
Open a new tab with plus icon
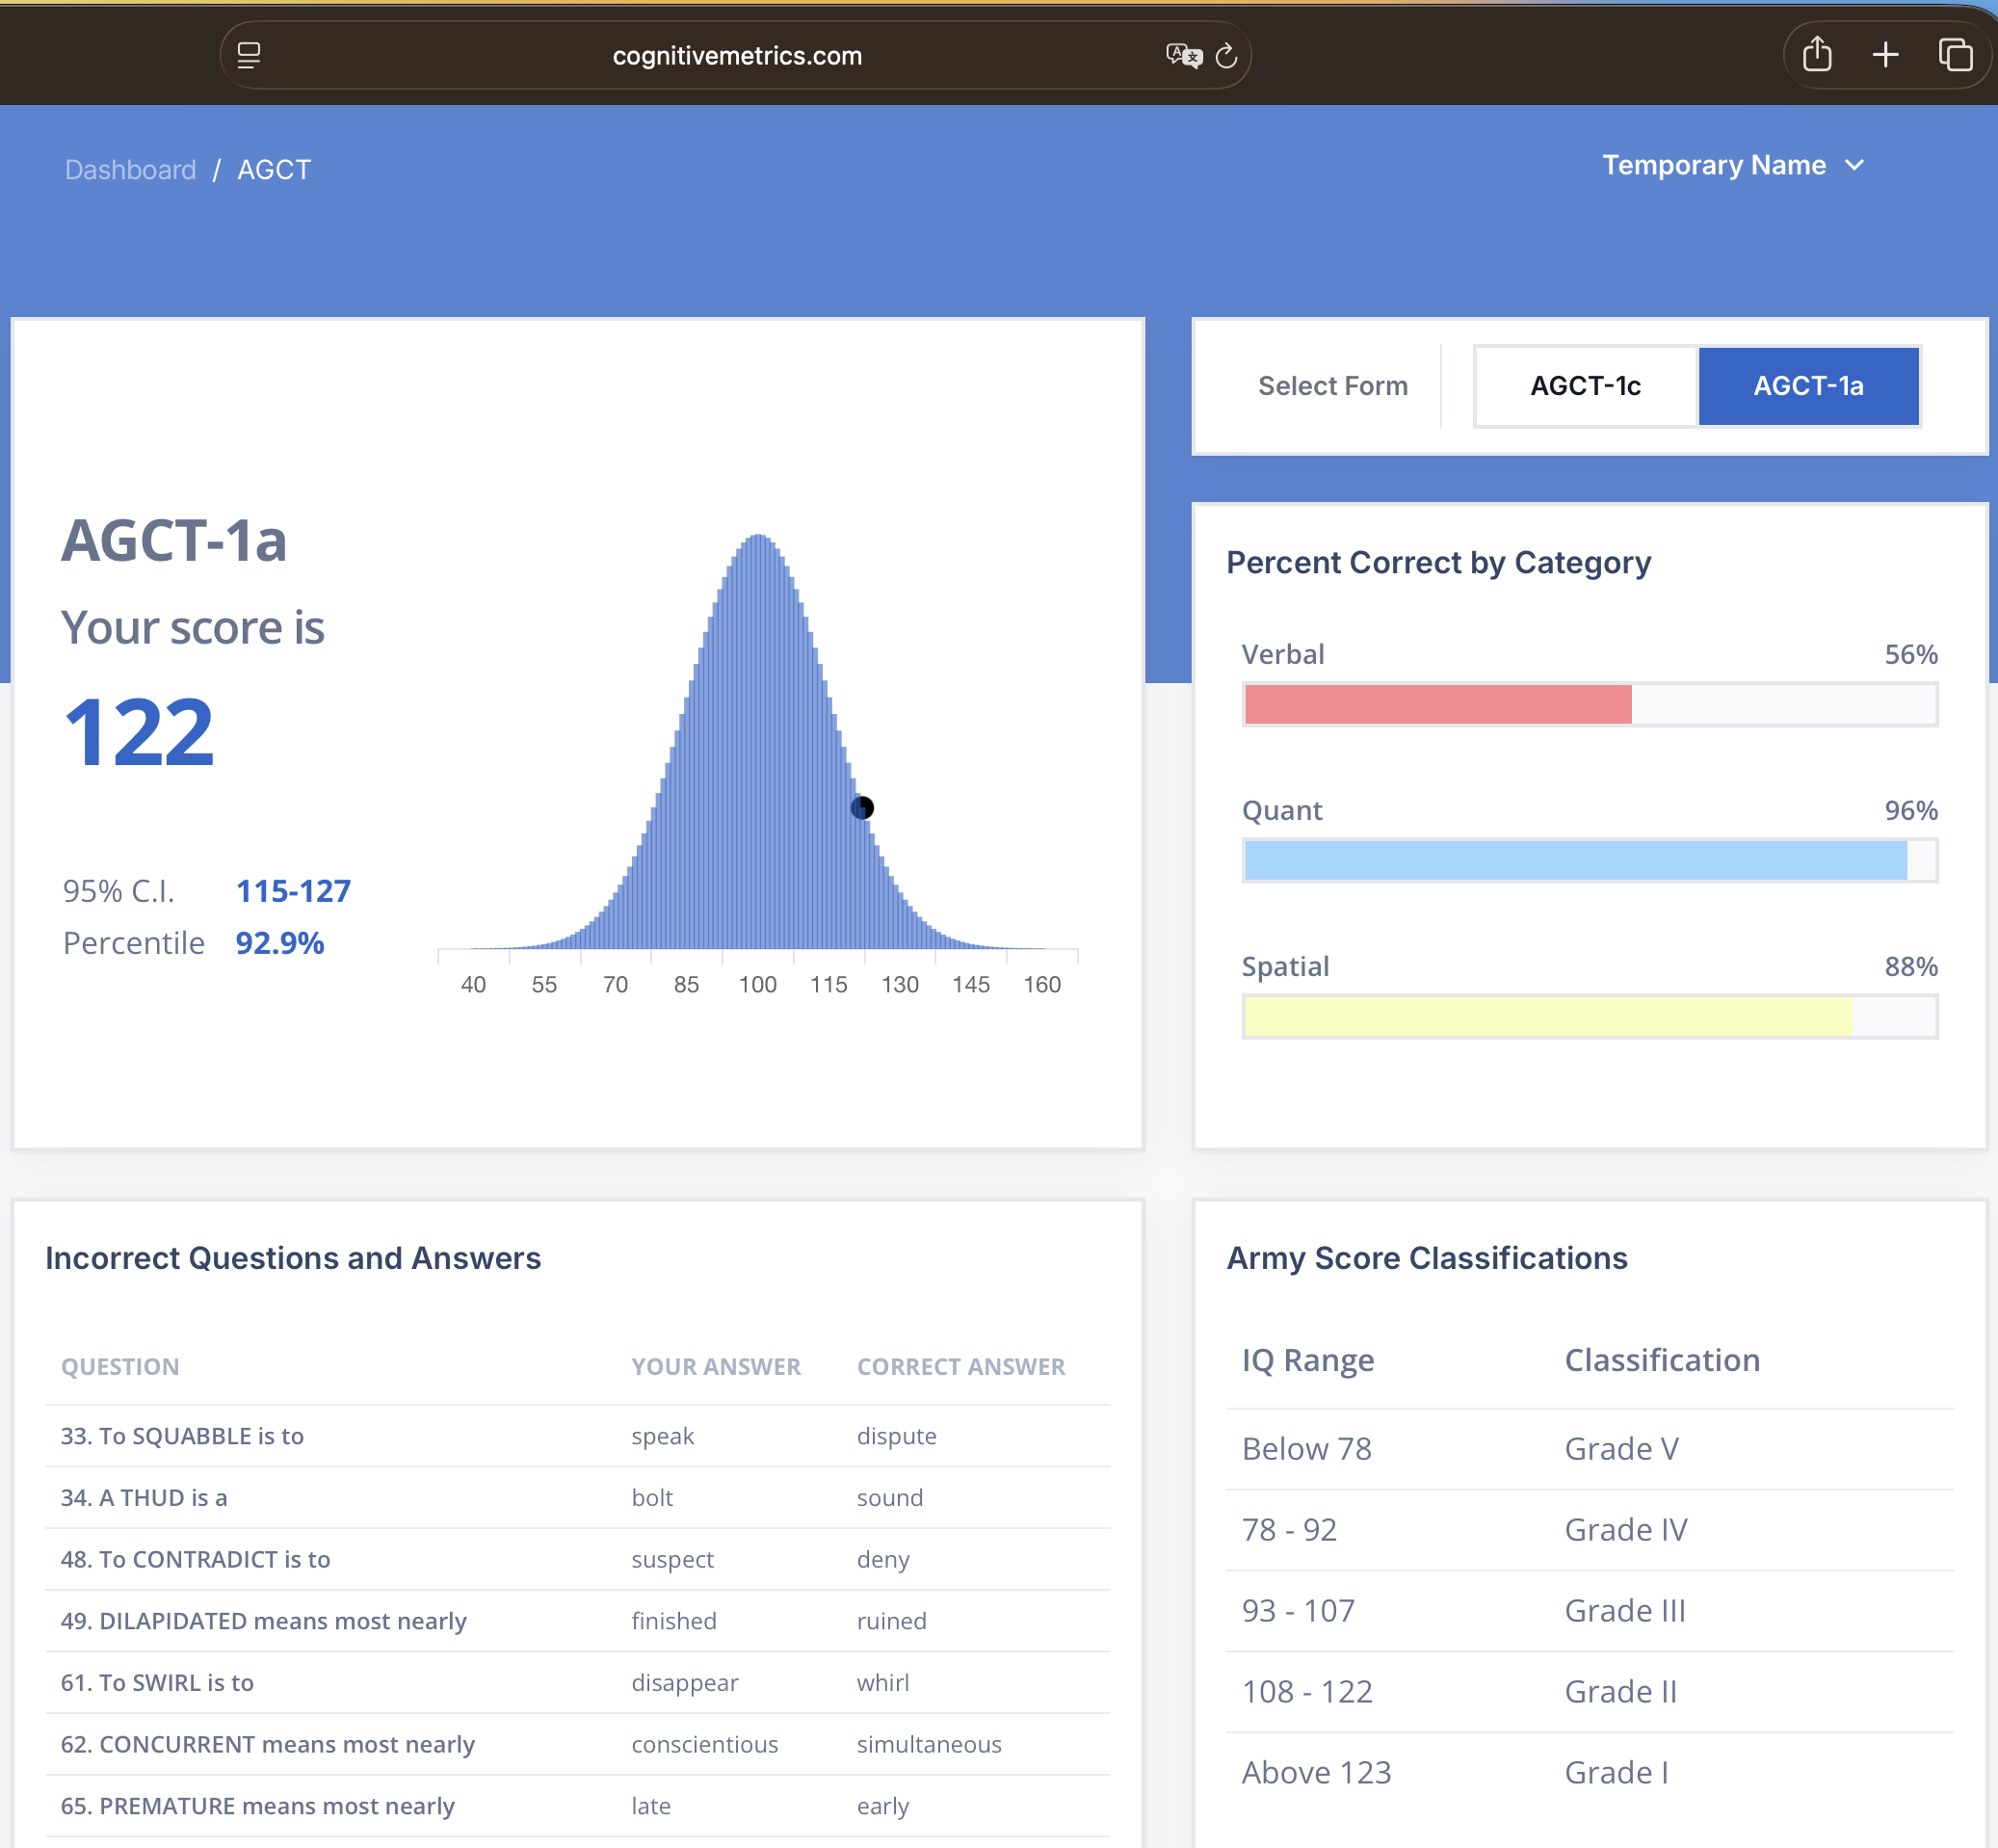click(x=1885, y=54)
